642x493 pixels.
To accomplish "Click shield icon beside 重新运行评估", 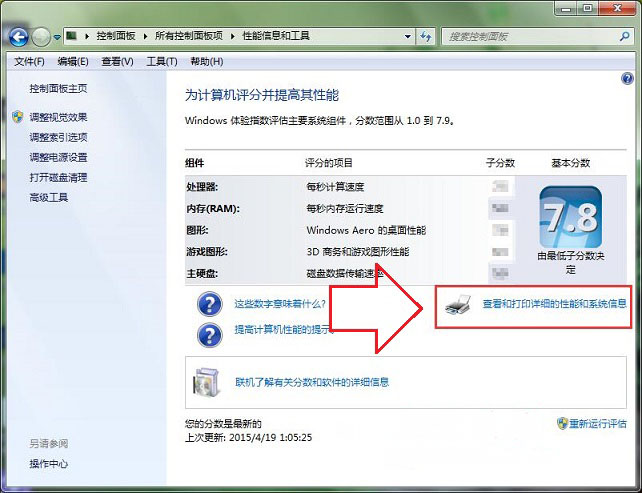I will [x=562, y=423].
